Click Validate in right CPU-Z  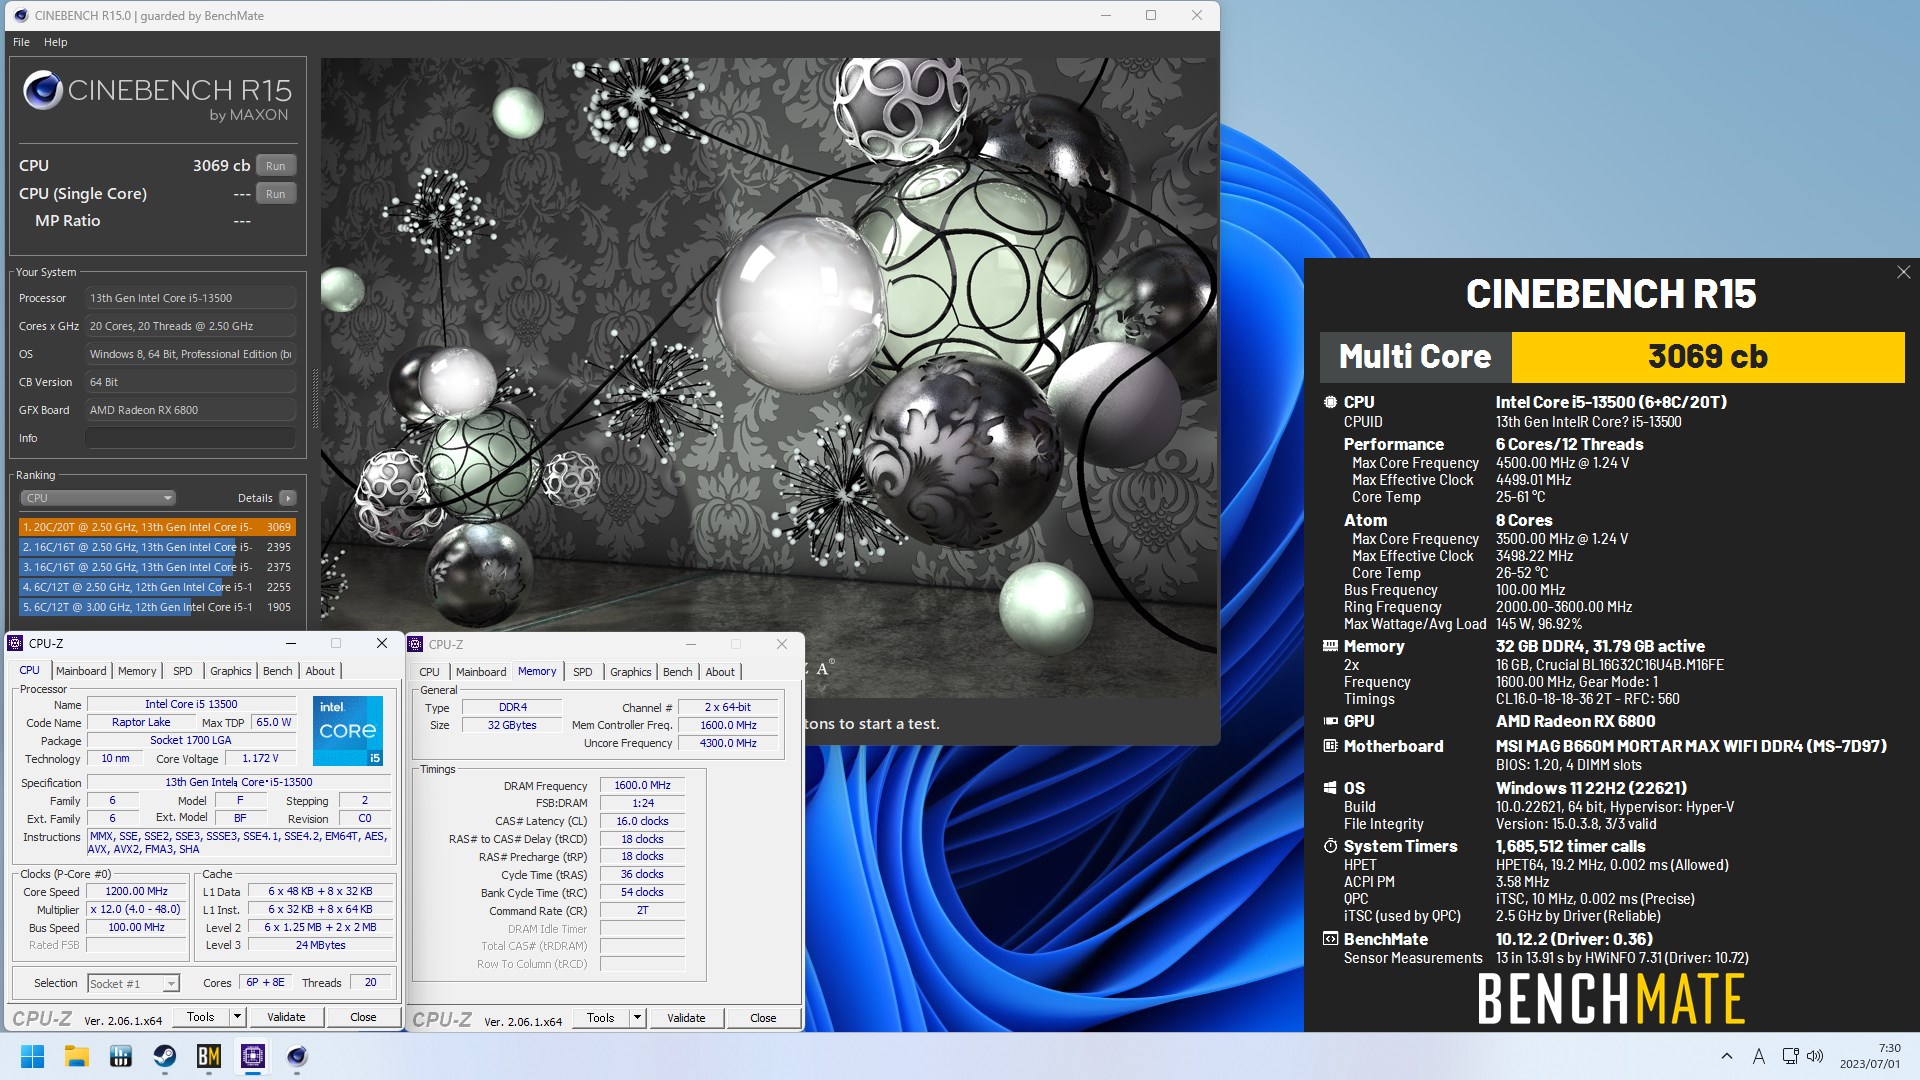pos(686,1018)
